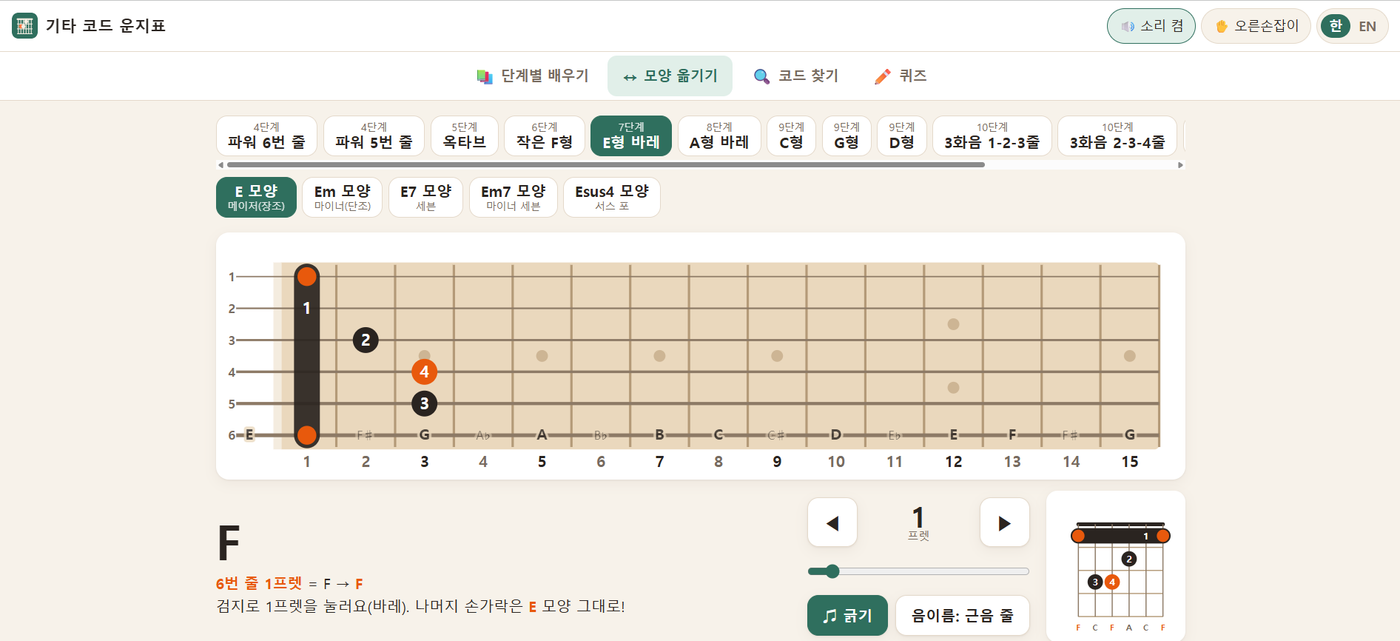Select the 5단계 옥타브 lesson

(464, 136)
